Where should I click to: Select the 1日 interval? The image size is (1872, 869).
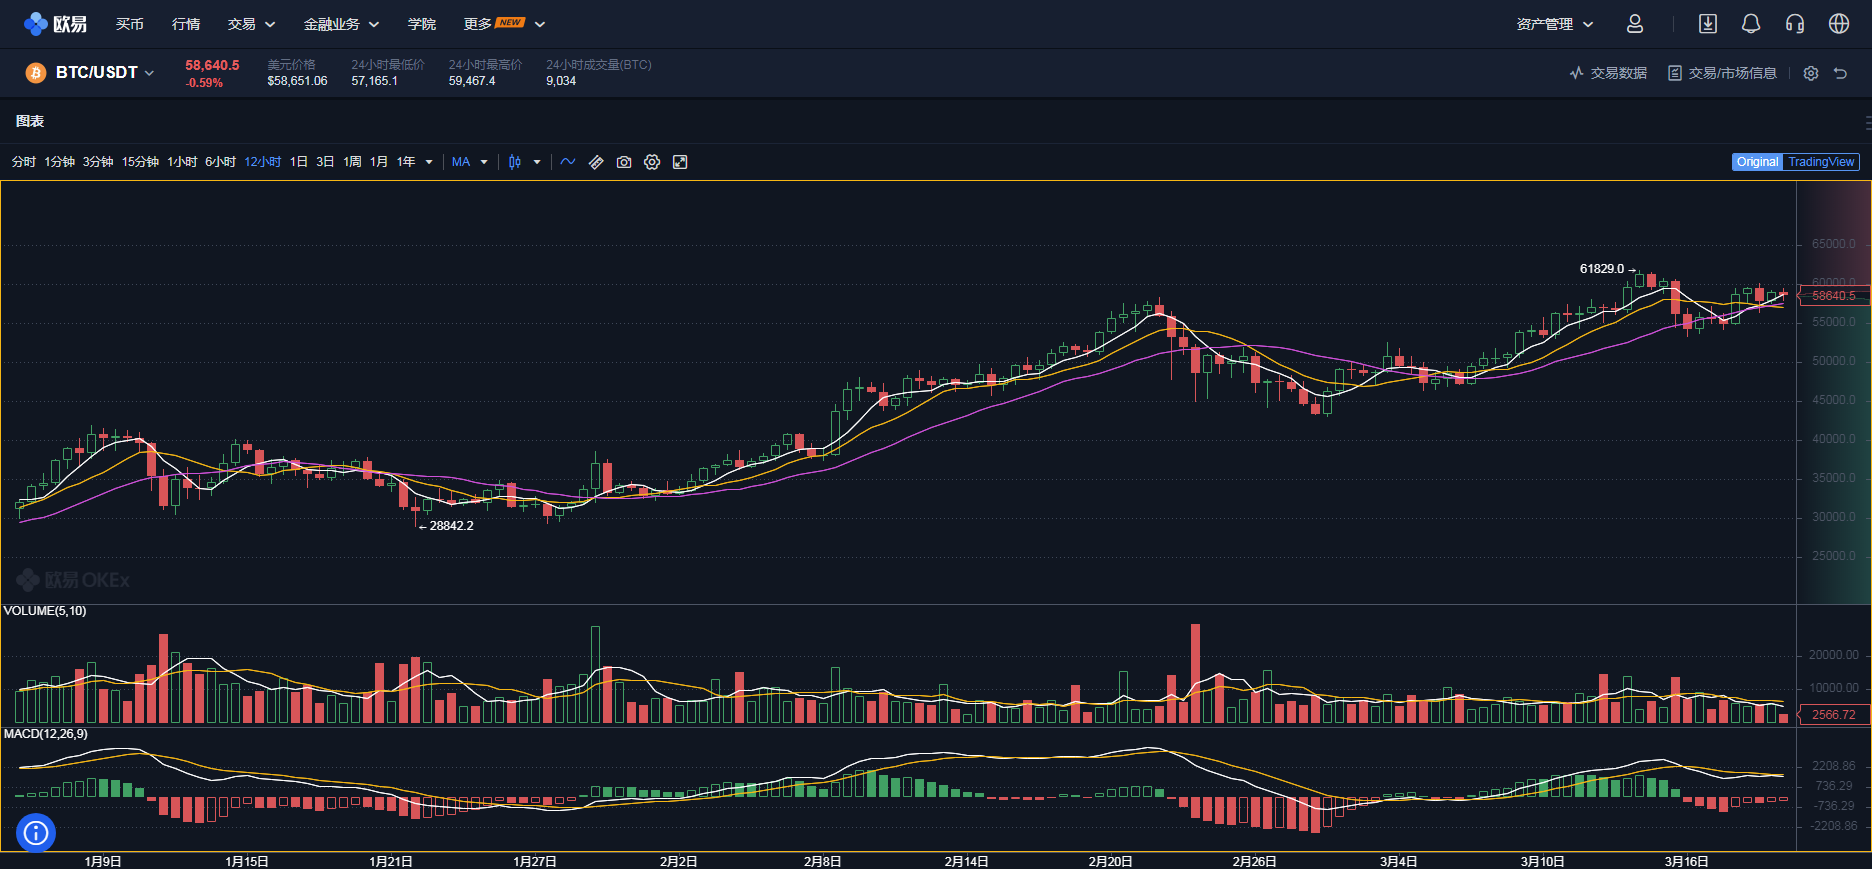click(299, 162)
